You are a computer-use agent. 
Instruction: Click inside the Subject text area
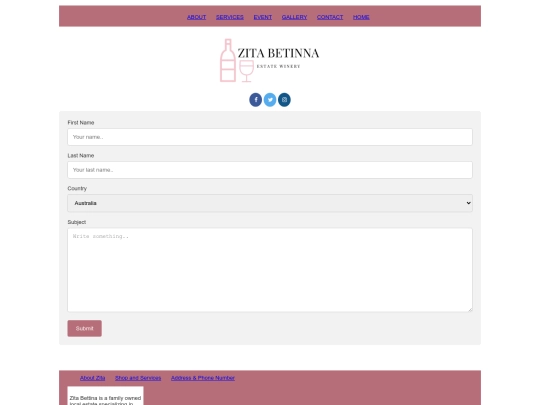point(270,270)
